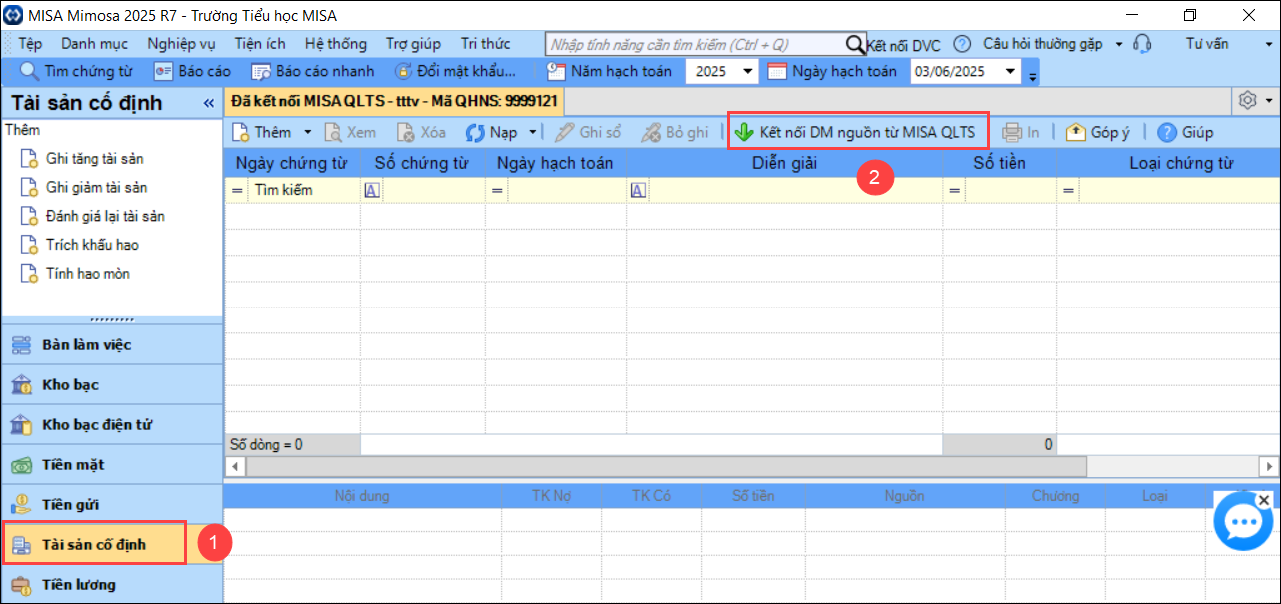1281x604 pixels.
Task: Click Kết nối DVC
Action: (x=905, y=45)
